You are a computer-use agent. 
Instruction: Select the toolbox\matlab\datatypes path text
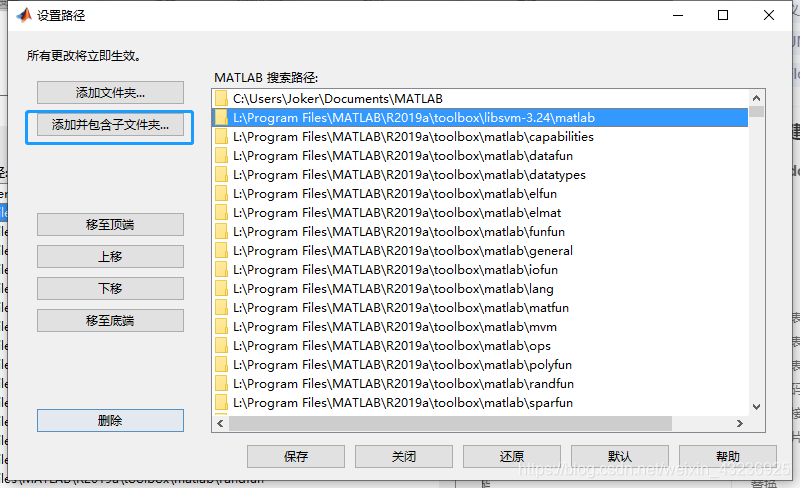point(409,175)
